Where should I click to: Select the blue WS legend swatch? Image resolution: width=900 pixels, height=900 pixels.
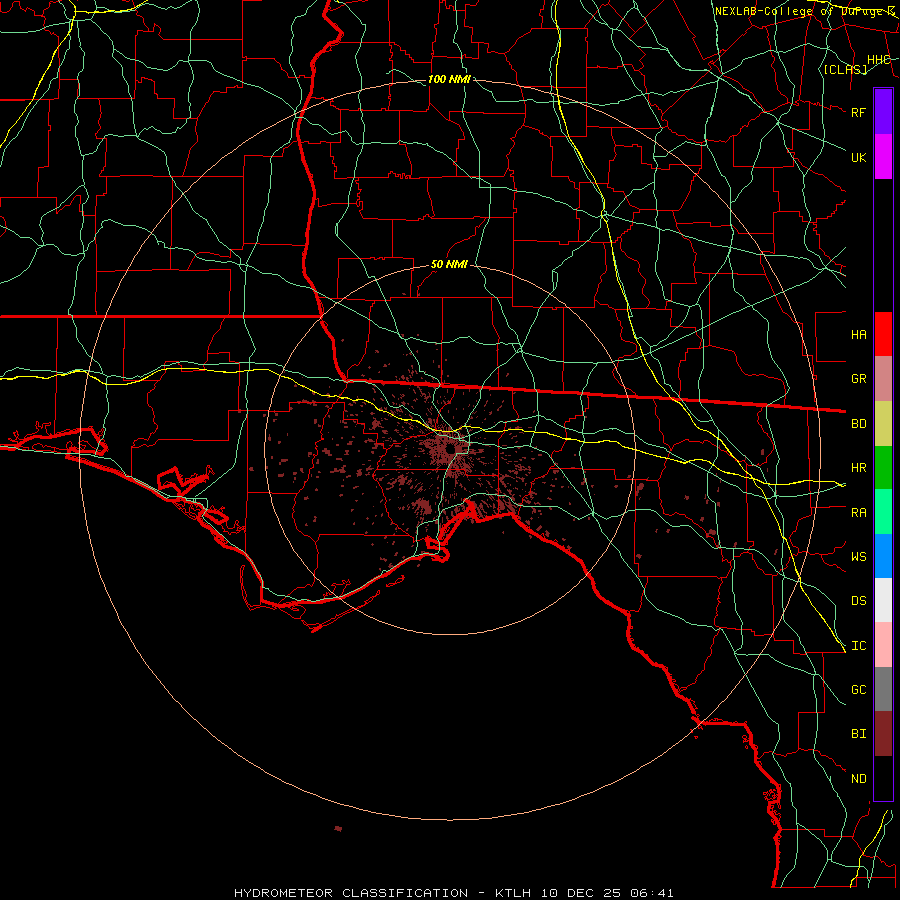pyautogui.click(x=883, y=556)
